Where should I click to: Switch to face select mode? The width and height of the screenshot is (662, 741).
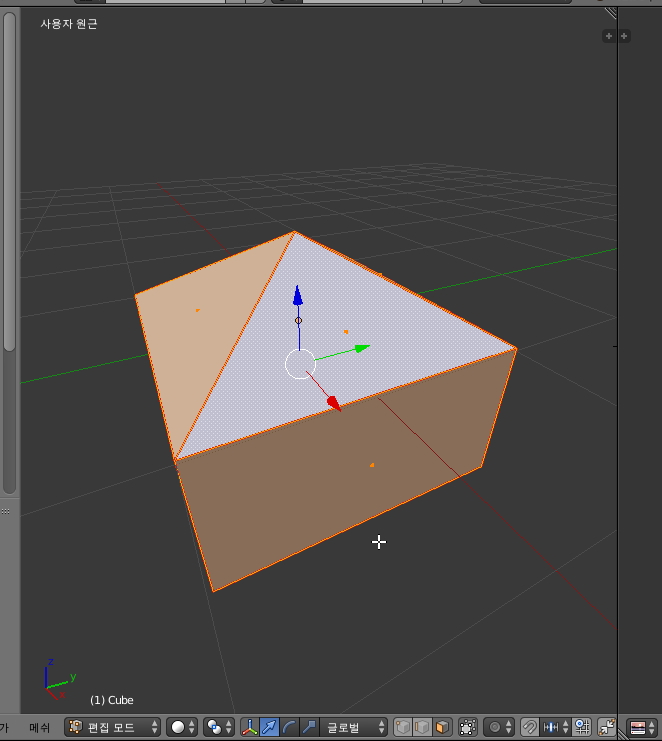(x=442, y=727)
